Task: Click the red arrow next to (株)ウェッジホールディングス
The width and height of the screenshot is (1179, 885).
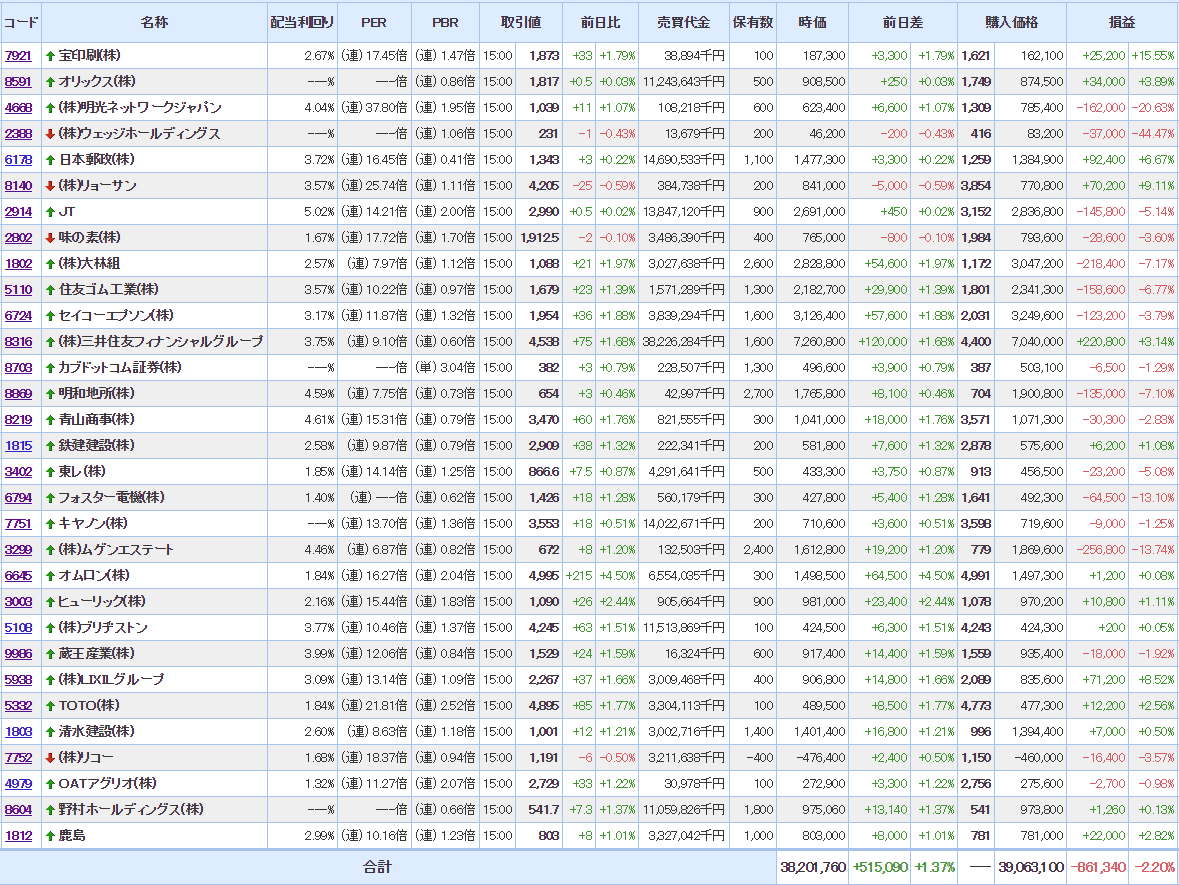Action: click(x=50, y=133)
